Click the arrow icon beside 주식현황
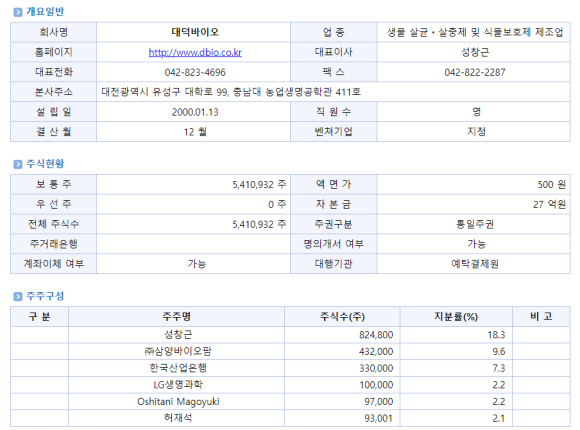 pos(17,164)
